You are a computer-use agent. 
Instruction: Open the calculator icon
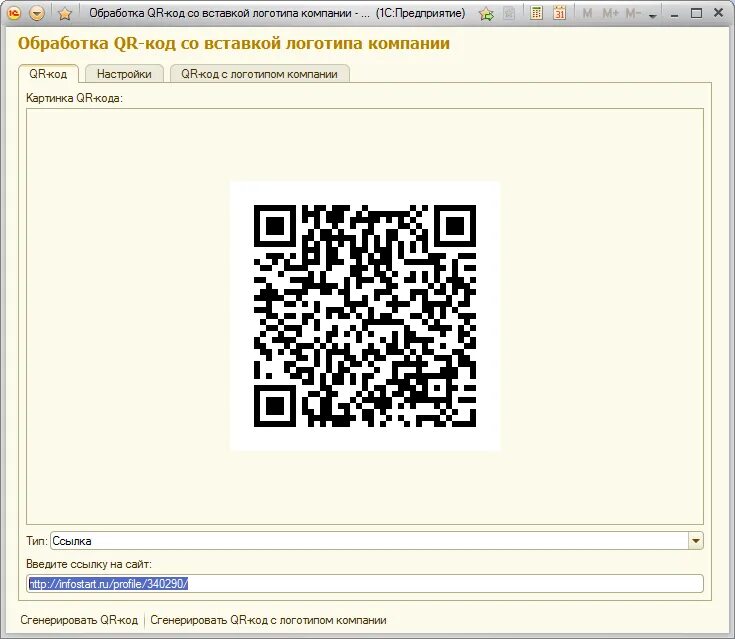pyautogui.click(x=536, y=13)
